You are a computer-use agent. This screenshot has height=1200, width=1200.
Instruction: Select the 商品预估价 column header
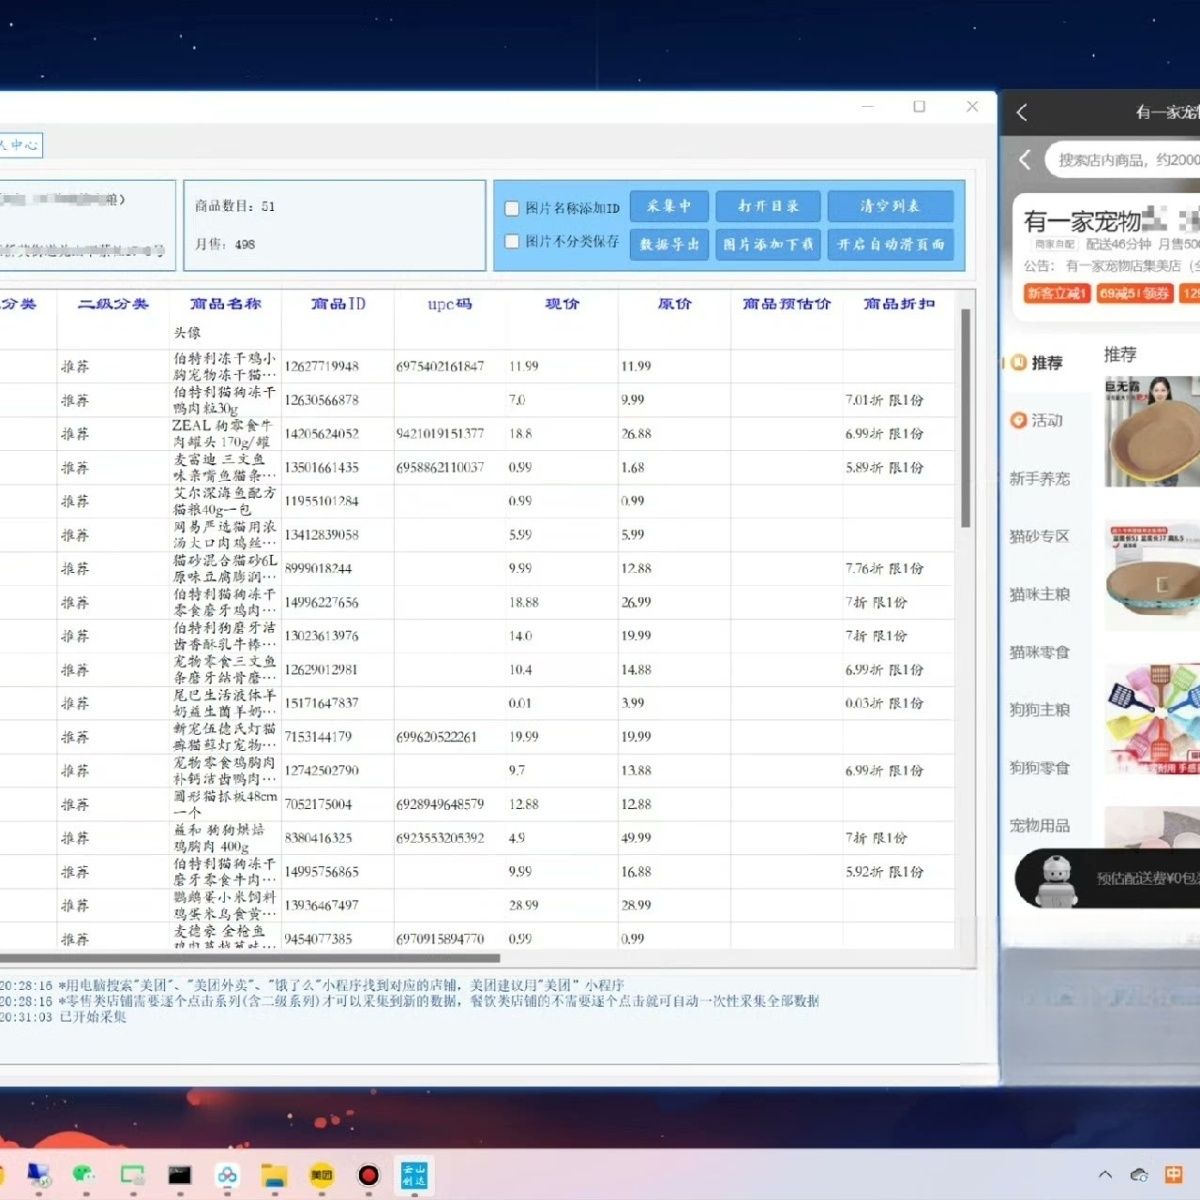[x=786, y=304]
